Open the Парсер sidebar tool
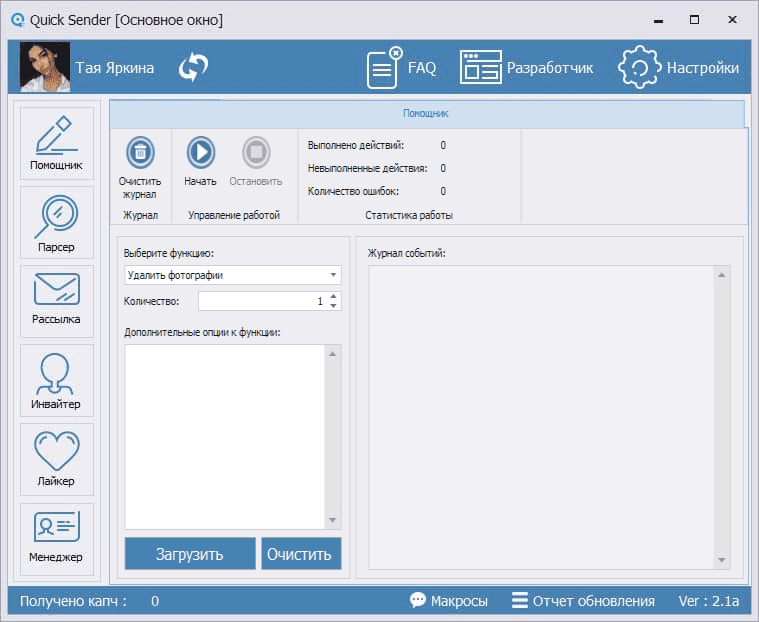 point(57,222)
